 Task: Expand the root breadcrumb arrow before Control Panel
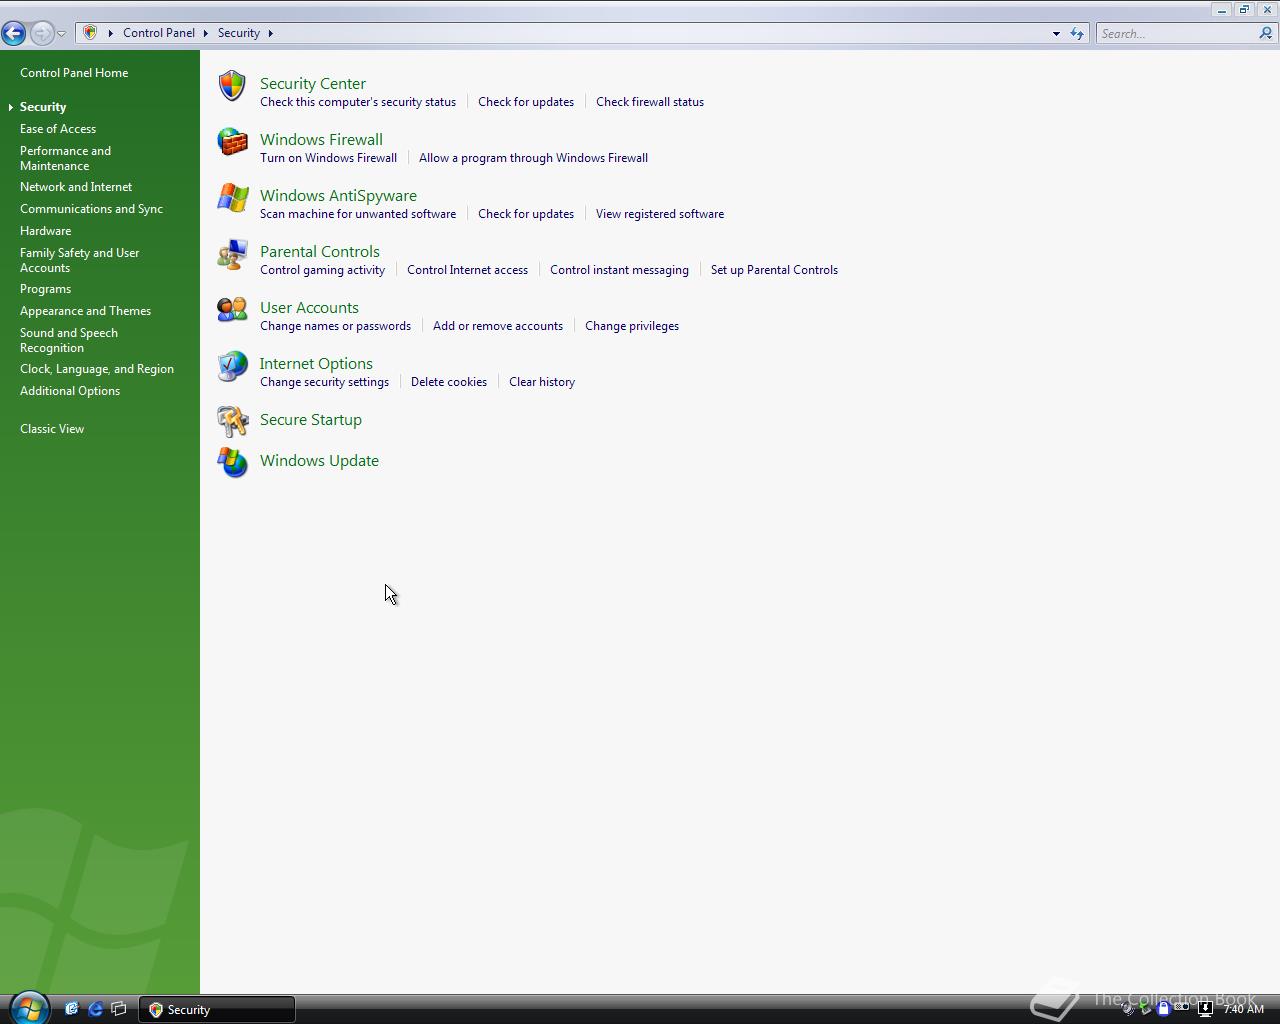111,33
